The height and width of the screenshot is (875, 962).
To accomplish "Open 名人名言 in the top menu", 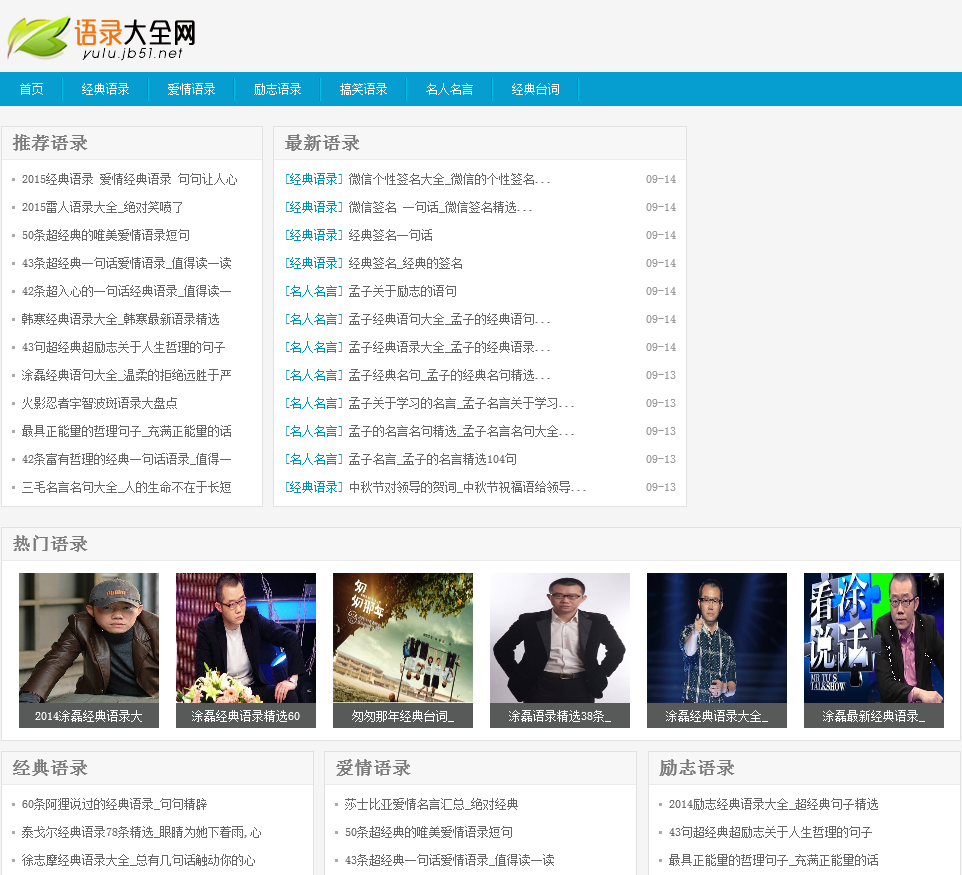I will coord(449,89).
